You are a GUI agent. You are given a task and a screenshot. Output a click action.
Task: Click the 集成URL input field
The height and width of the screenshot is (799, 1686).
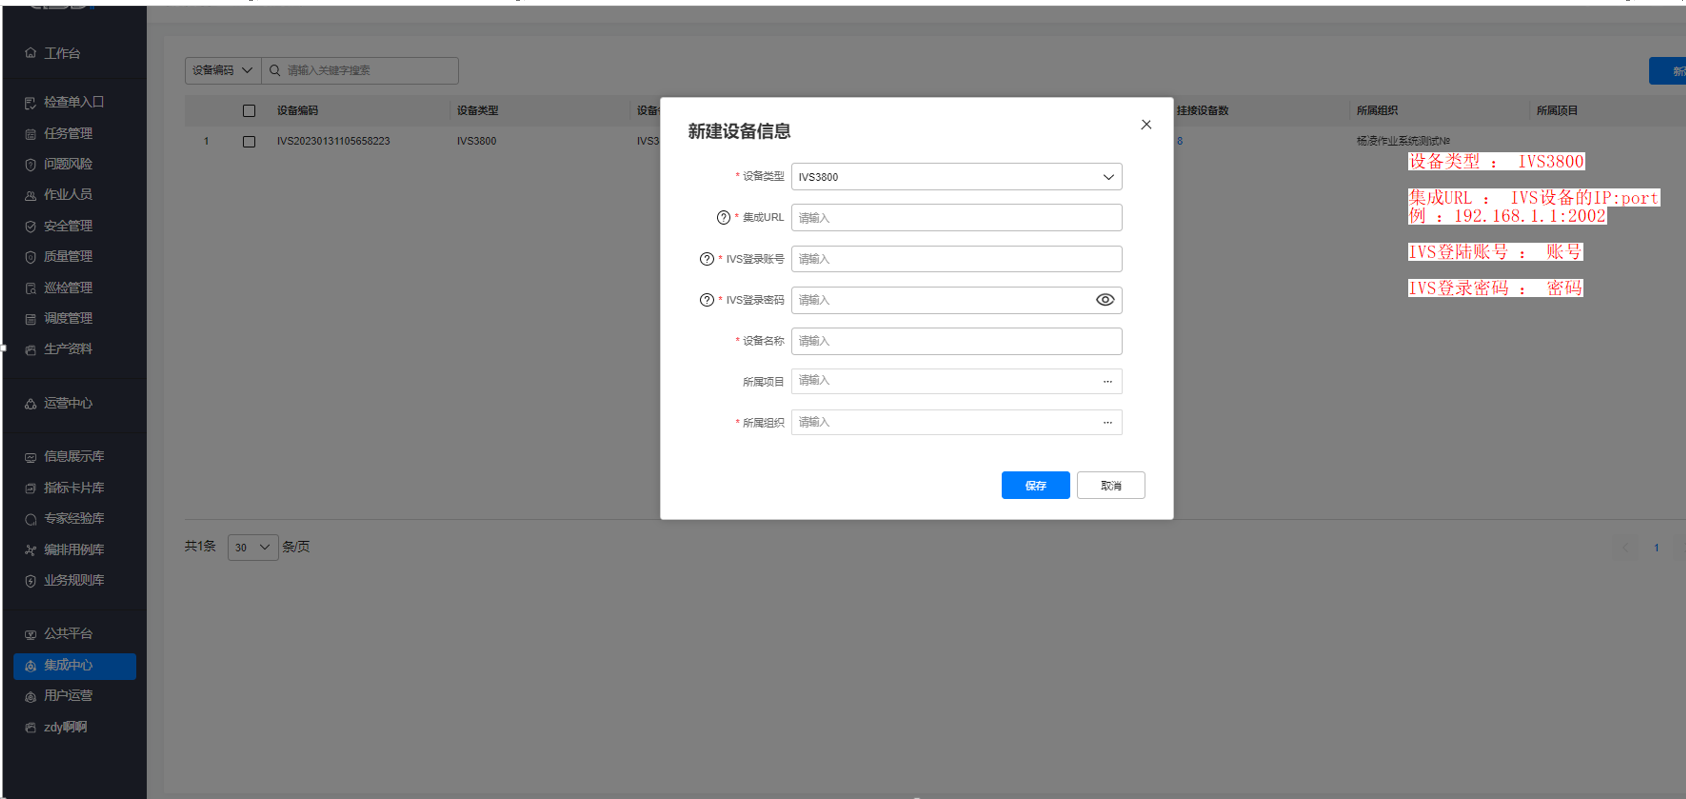[x=956, y=218]
